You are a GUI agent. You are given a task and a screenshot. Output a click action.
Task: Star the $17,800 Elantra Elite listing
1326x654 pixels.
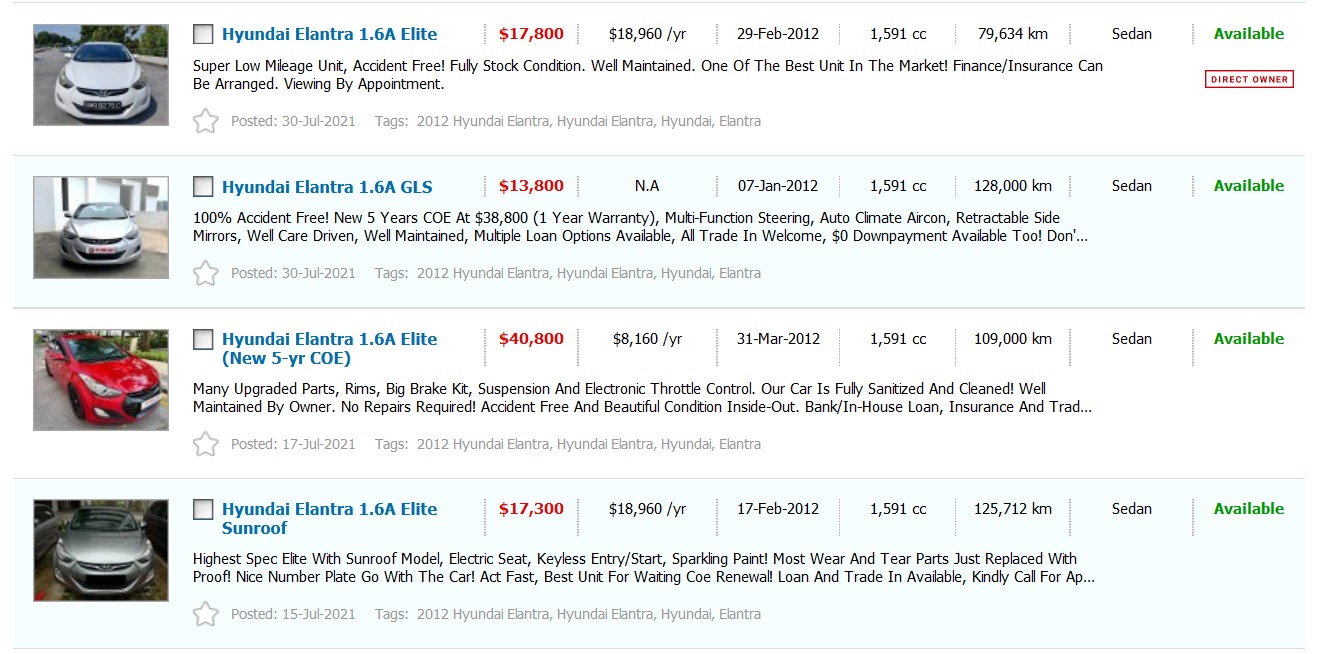(205, 121)
